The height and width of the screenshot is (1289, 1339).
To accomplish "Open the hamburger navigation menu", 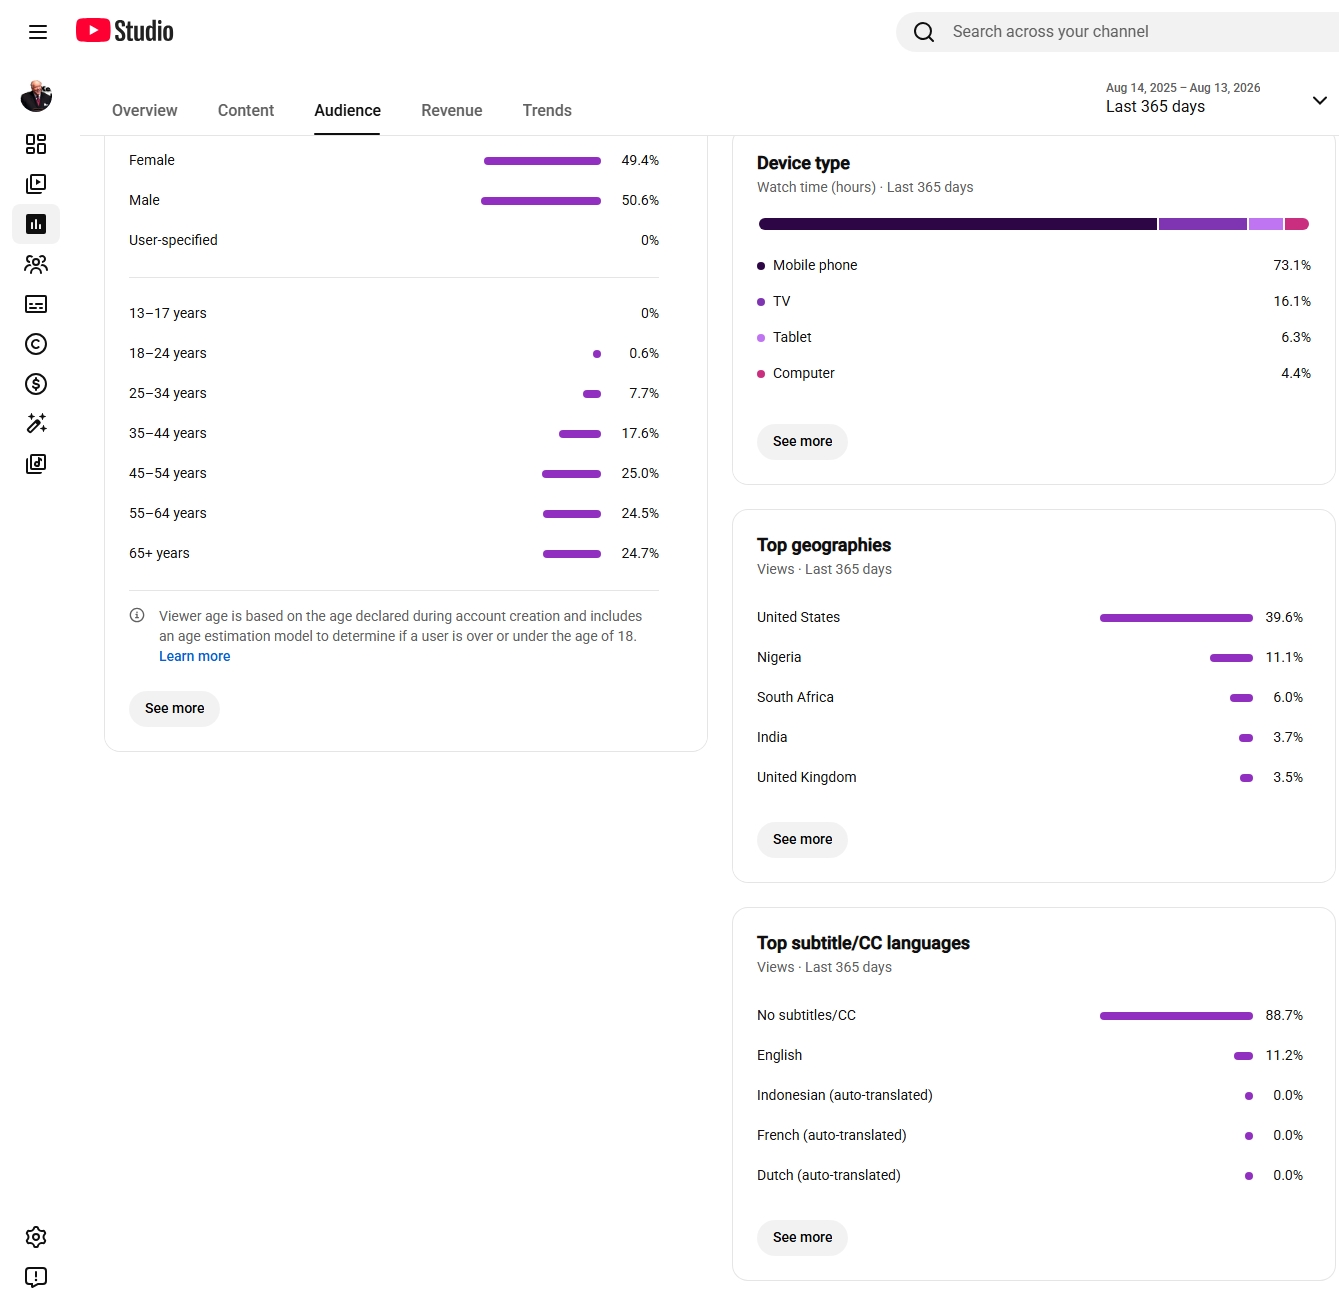I will pos(38,32).
